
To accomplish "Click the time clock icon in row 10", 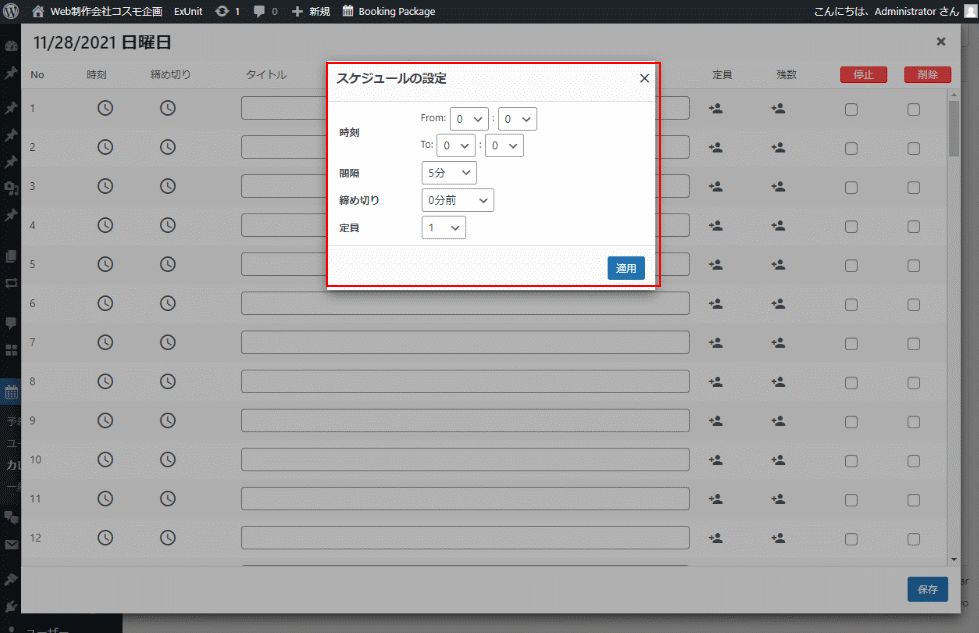I will (x=105, y=459).
